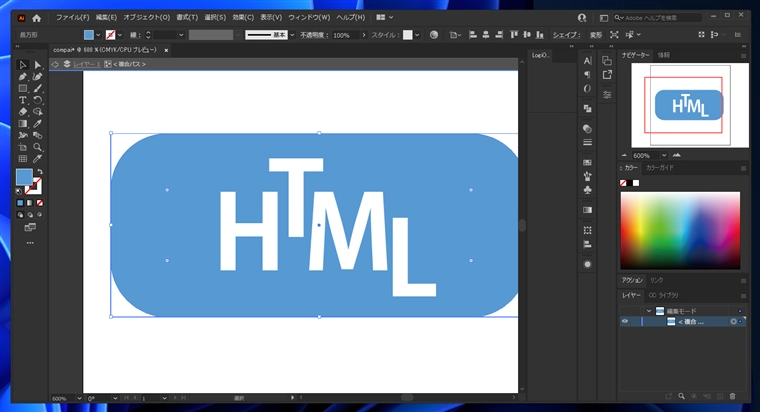The image size is (760, 412).
Task: Click the Recolor Artwork globe icon
Action: pyautogui.click(x=434, y=35)
